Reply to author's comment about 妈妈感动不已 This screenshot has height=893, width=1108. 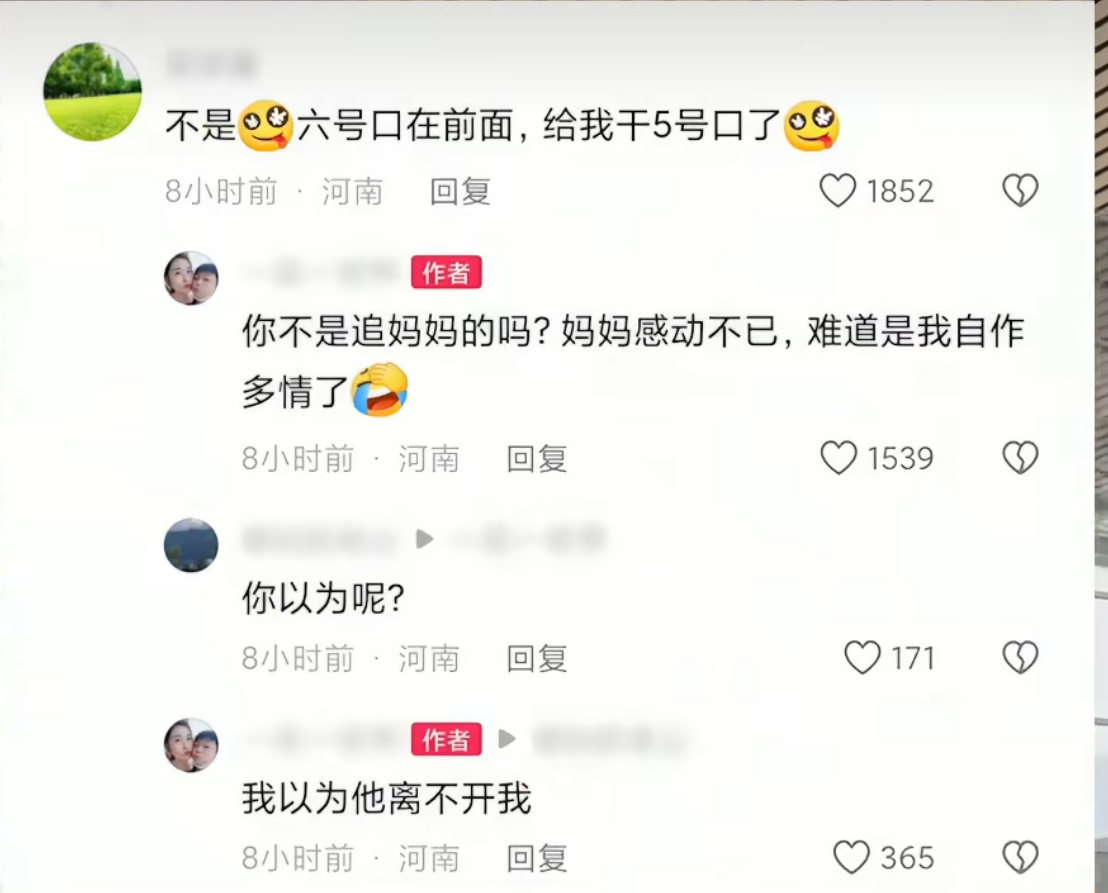[537, 459]
